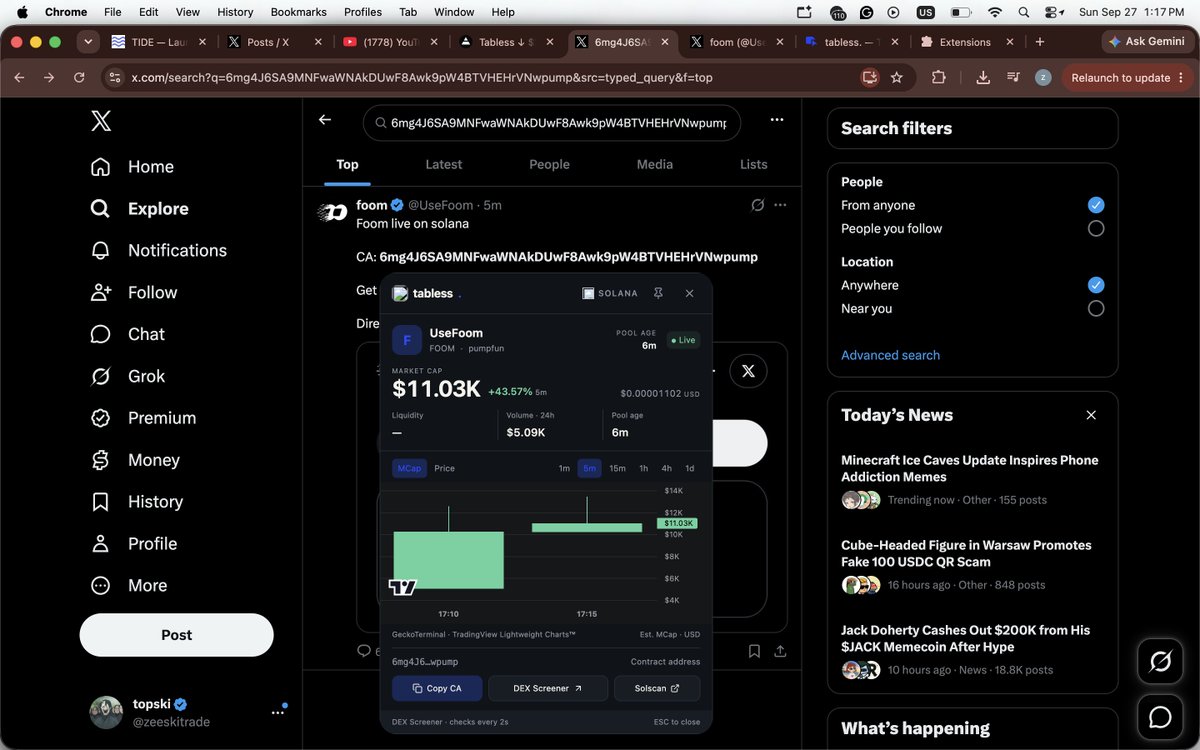Switch to Extensions browser tab
1200x750 pixels.
[x=964, y=42]
